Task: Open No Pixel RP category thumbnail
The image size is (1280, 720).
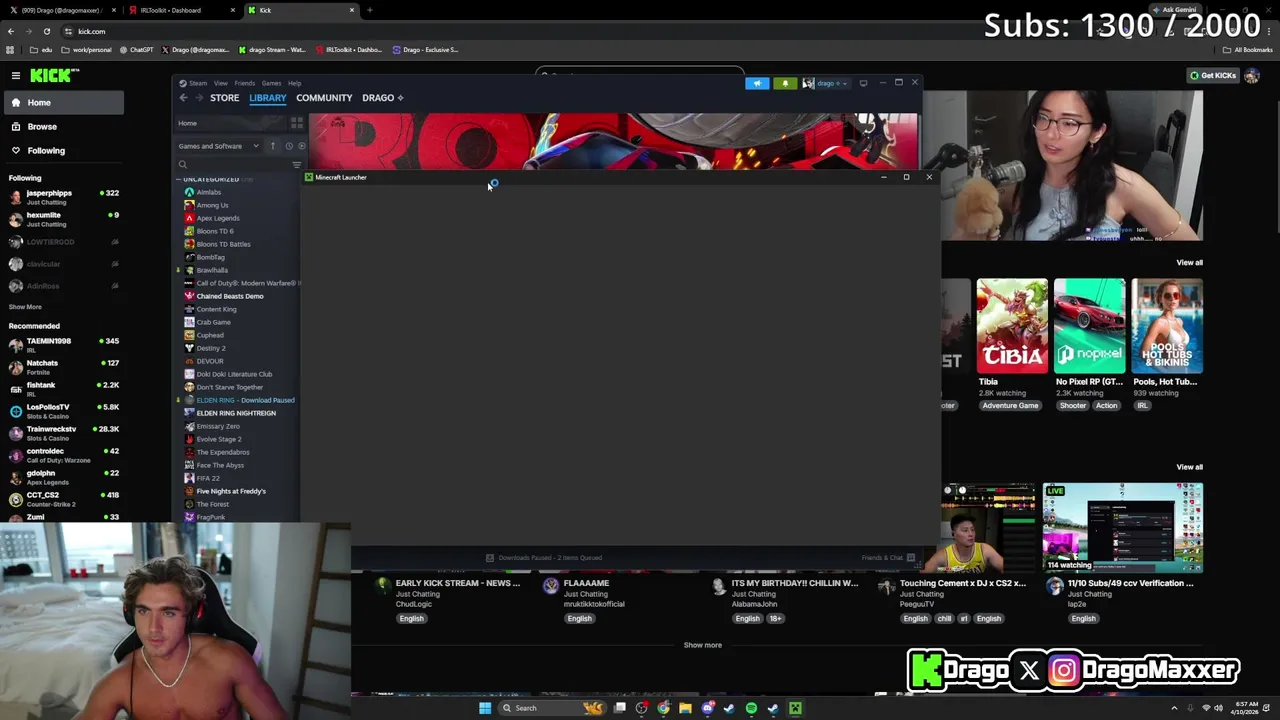Action: [1089, 325]
